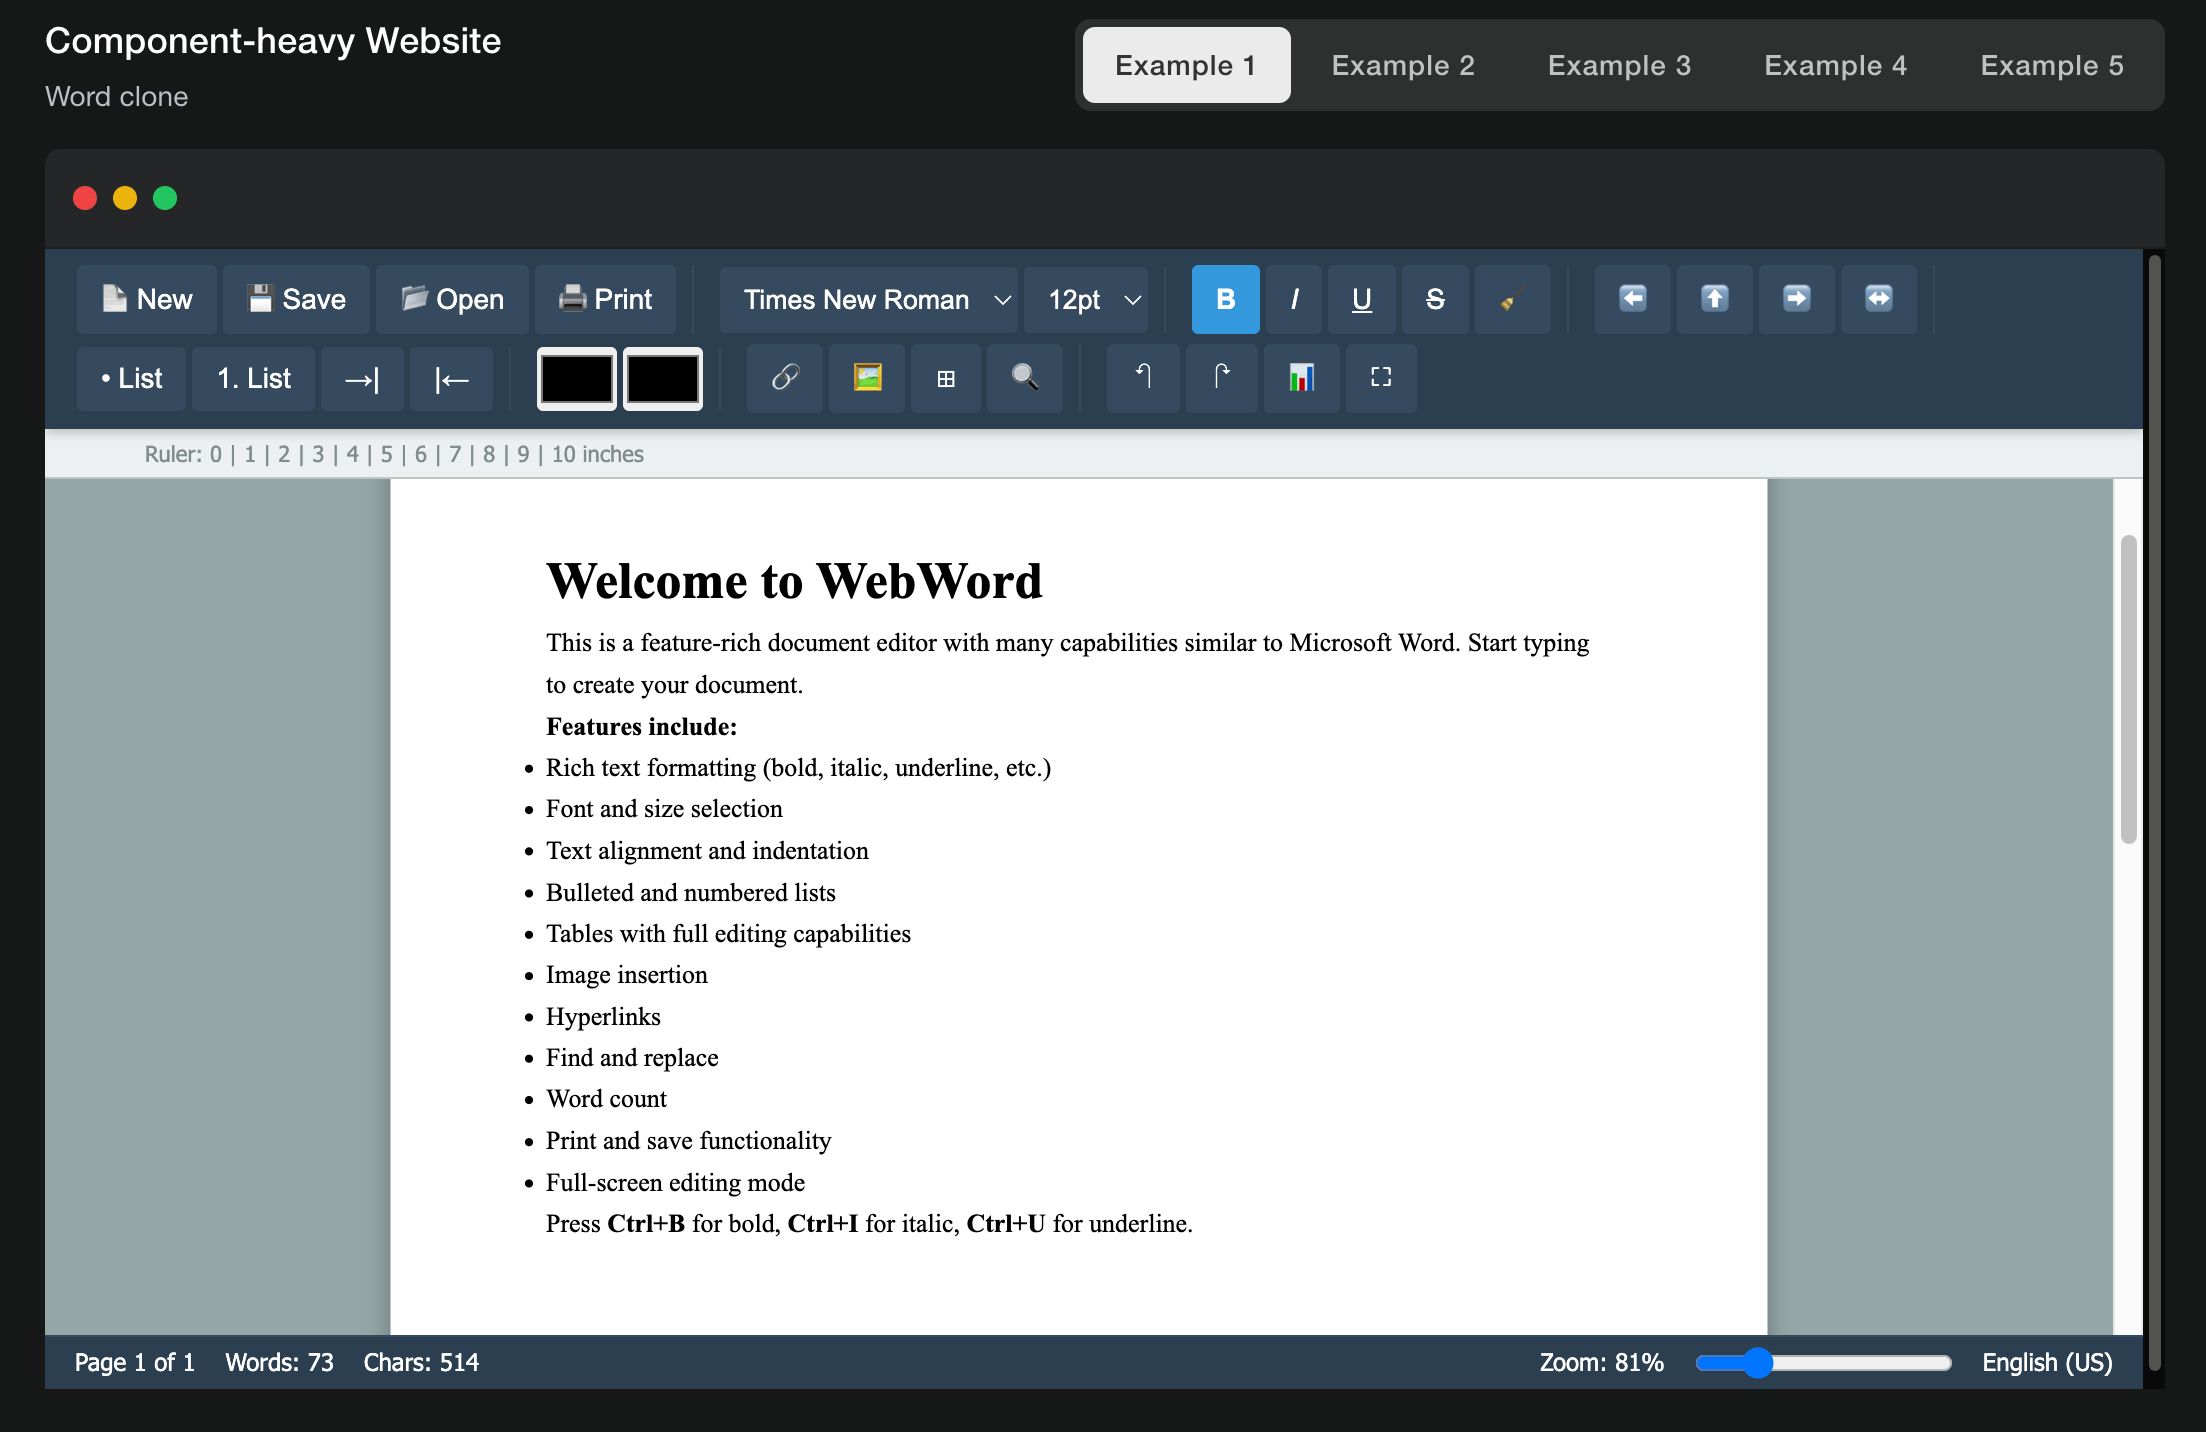2206x1432 pixels.
Task: Toggle strikethrough formatting
Action: pyautogui.click(x=1434, y=299)
